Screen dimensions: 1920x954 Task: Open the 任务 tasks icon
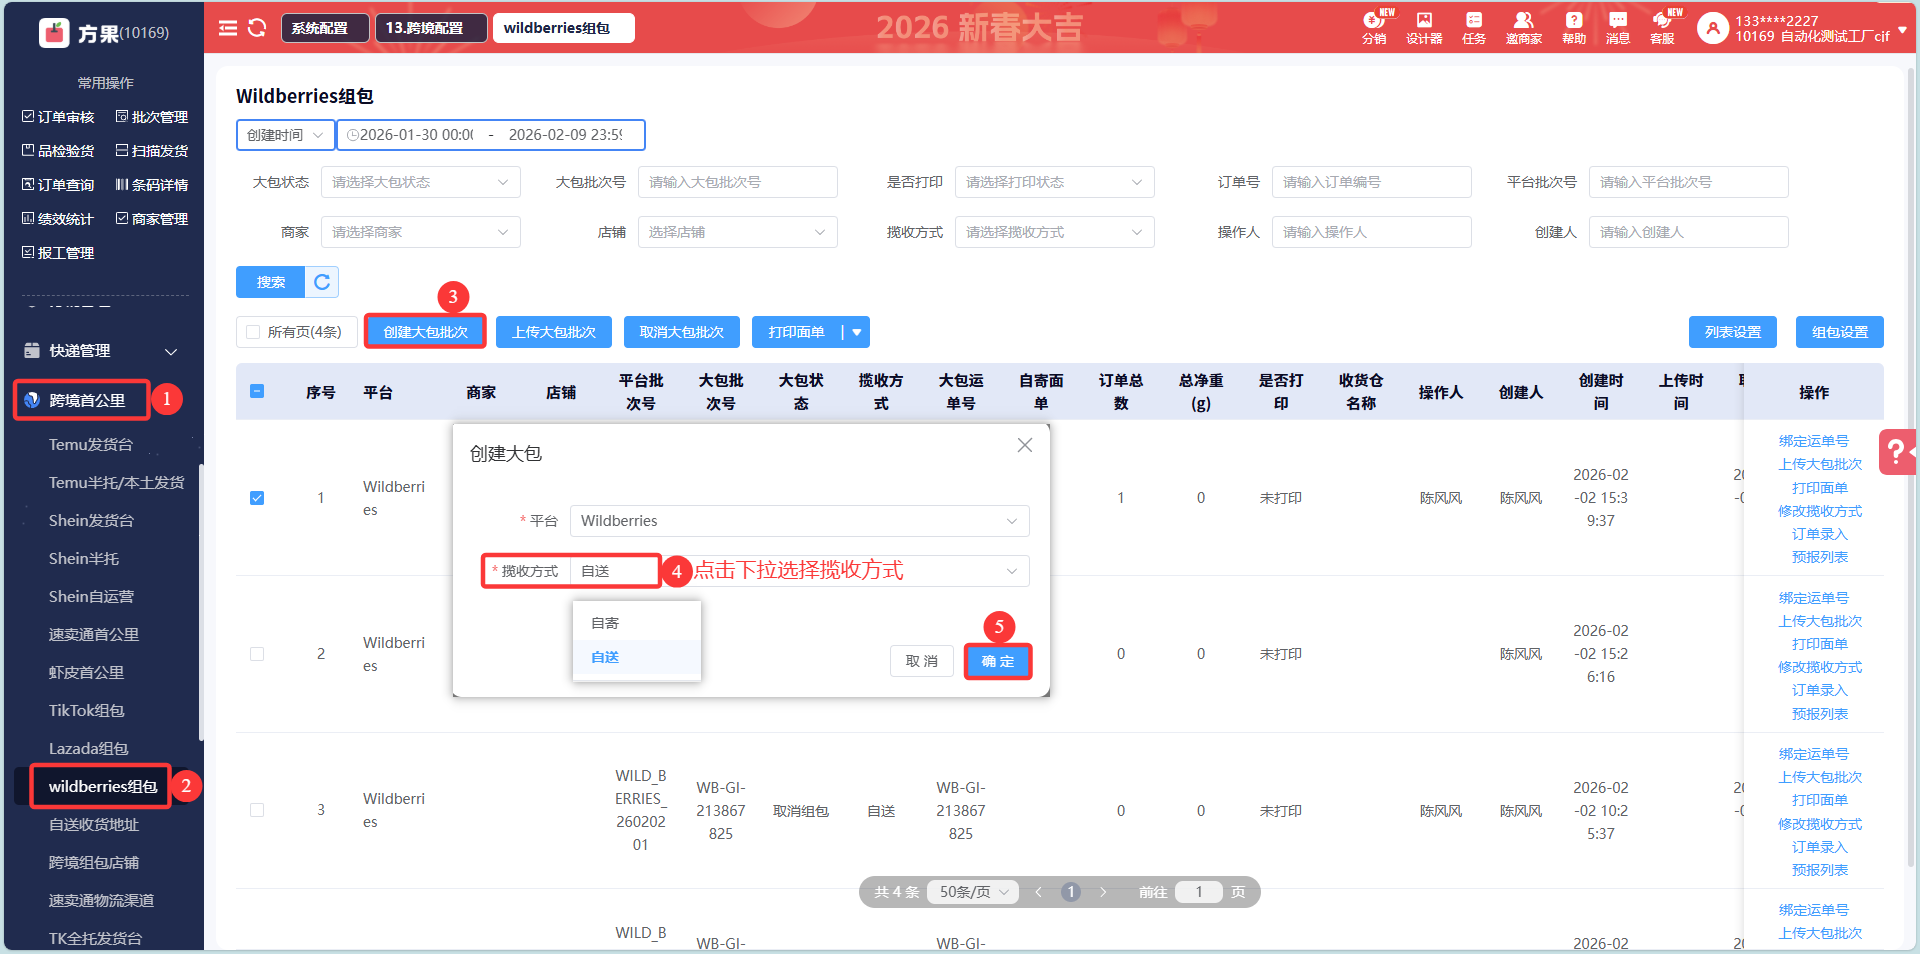[1474, 27]
